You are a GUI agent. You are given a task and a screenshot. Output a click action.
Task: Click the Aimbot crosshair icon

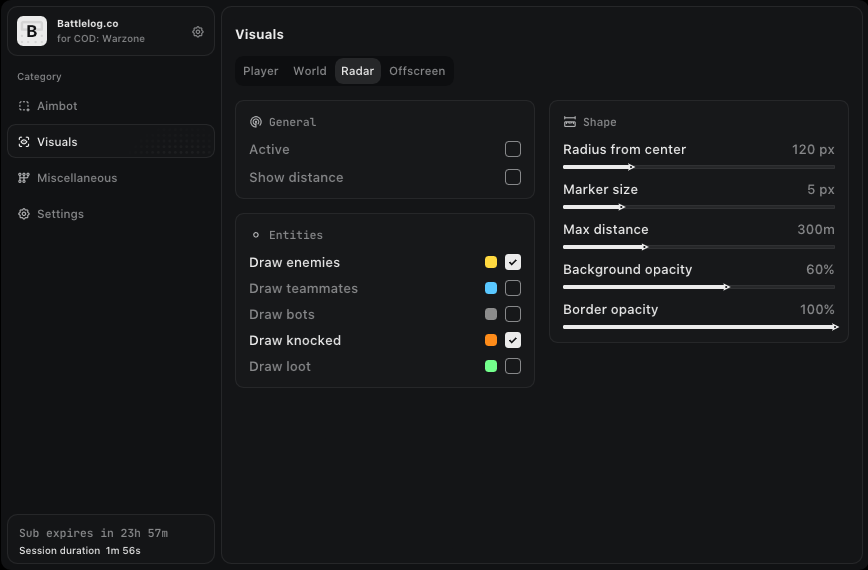tap(24, 106)
